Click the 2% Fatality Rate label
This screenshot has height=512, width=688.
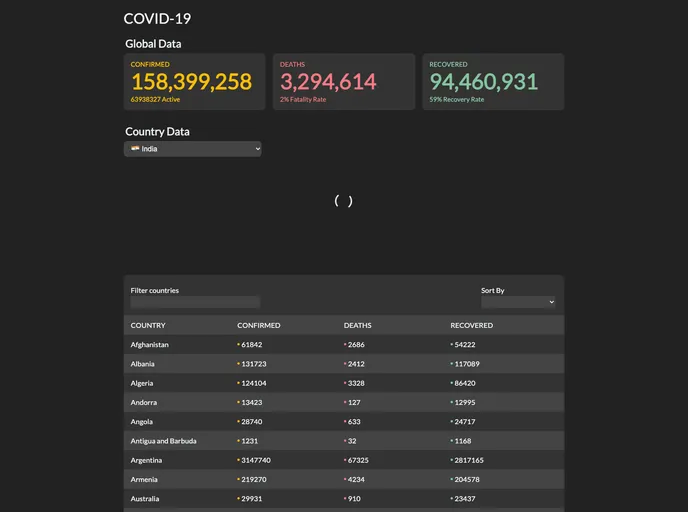coord(303,100)
